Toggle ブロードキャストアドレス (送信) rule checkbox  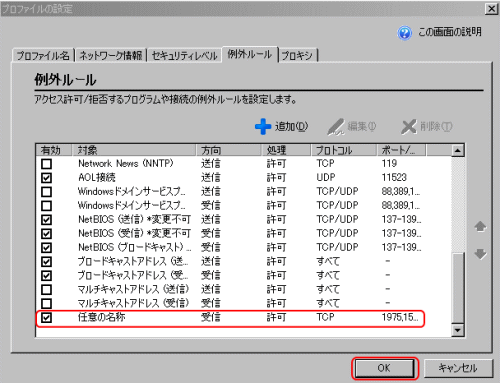click(47, 262)
